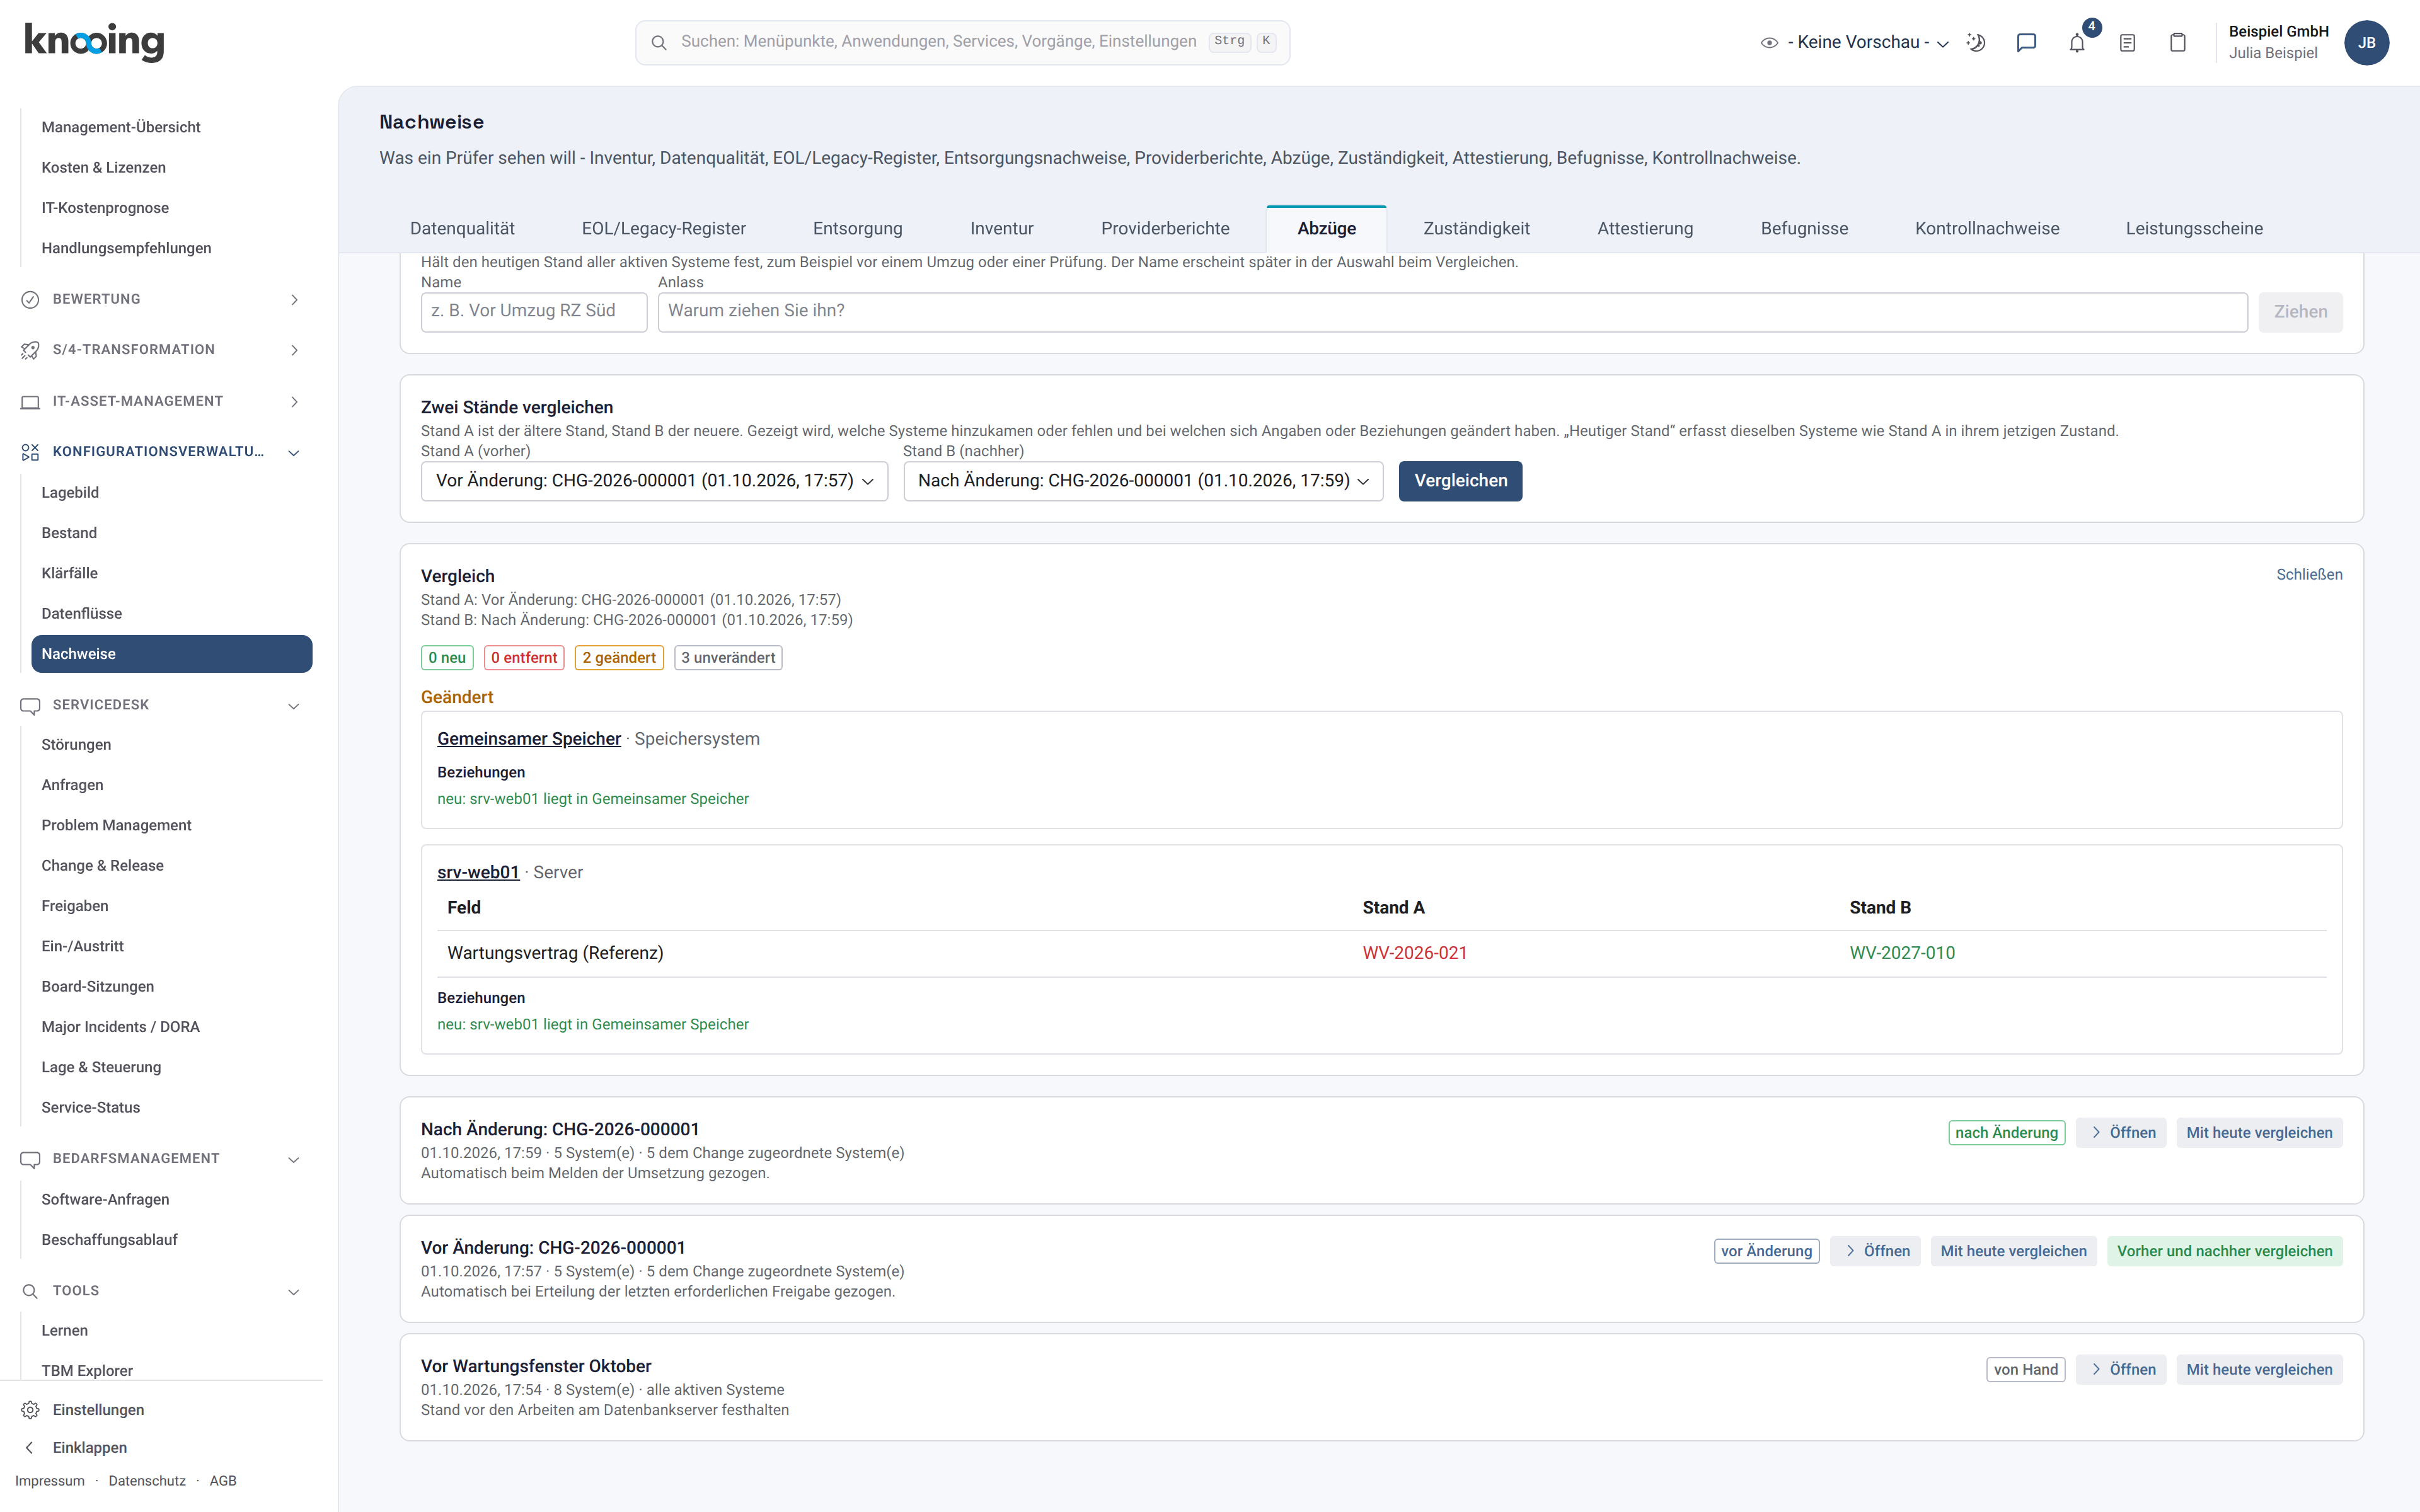This screenshot has width=2420, height=1512.
Task: Click Einklappen to collapse the sidebar
Action: (89, 1448)
